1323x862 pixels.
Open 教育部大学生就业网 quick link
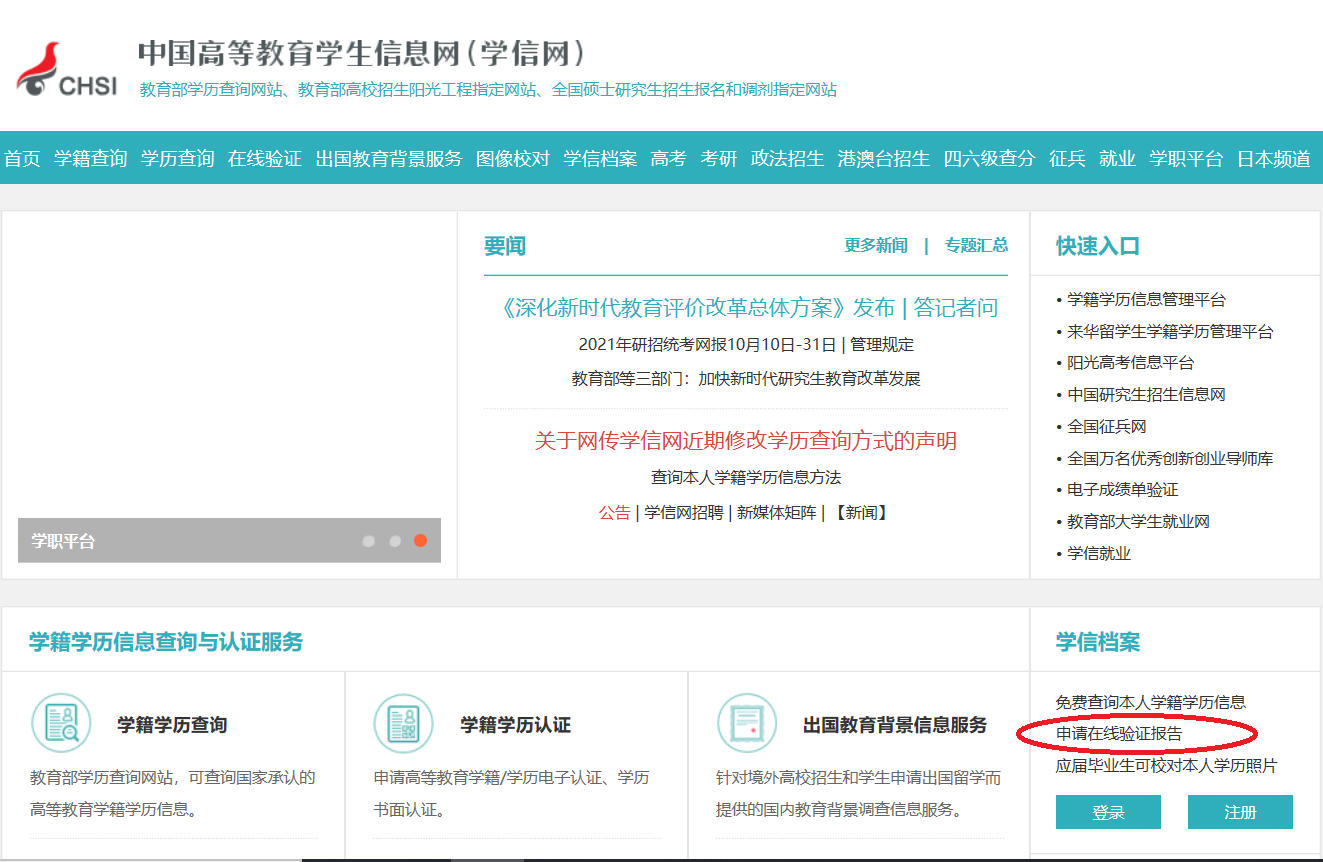click(x=1138, y=521)
